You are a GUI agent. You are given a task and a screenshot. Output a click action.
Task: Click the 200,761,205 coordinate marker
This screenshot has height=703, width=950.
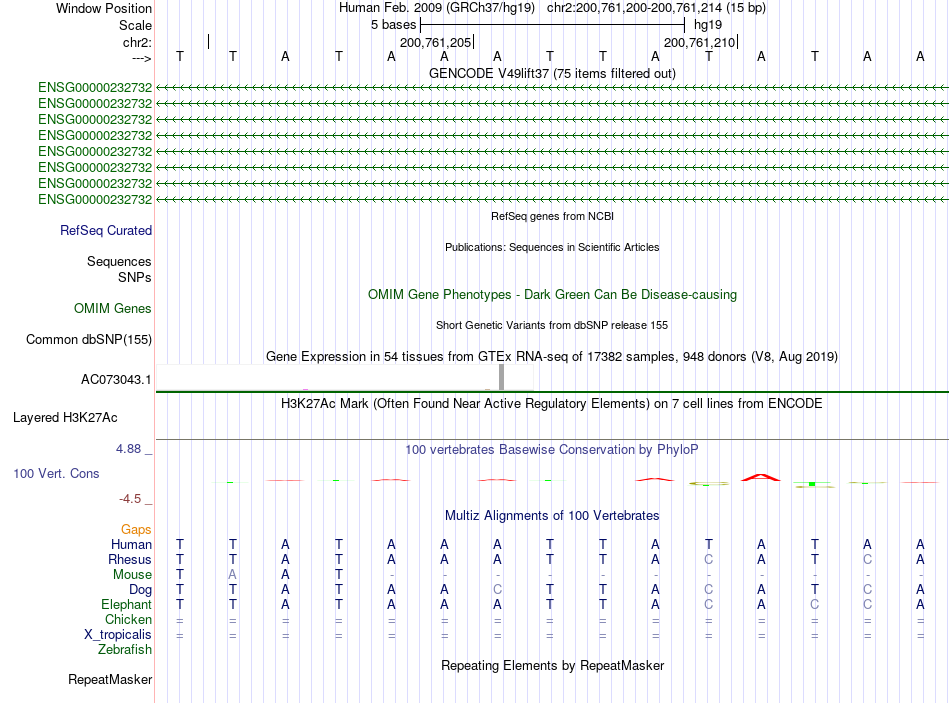click(x=436, y=42)
